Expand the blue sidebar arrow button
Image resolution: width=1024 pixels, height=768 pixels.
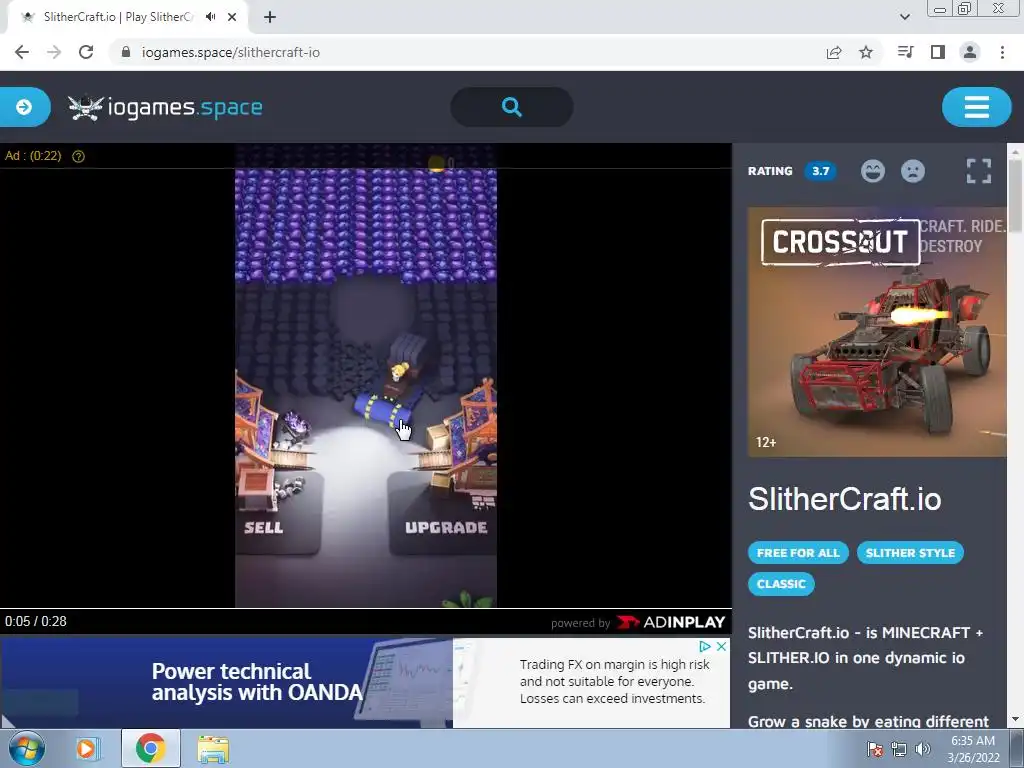click(24, 107)
